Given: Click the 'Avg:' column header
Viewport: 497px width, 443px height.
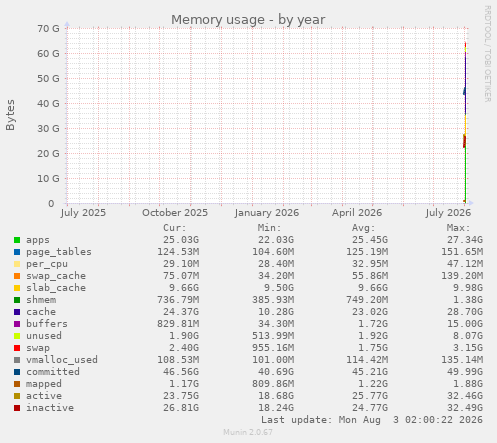Looking at the screenshot, I should click(x=364, y=228).
